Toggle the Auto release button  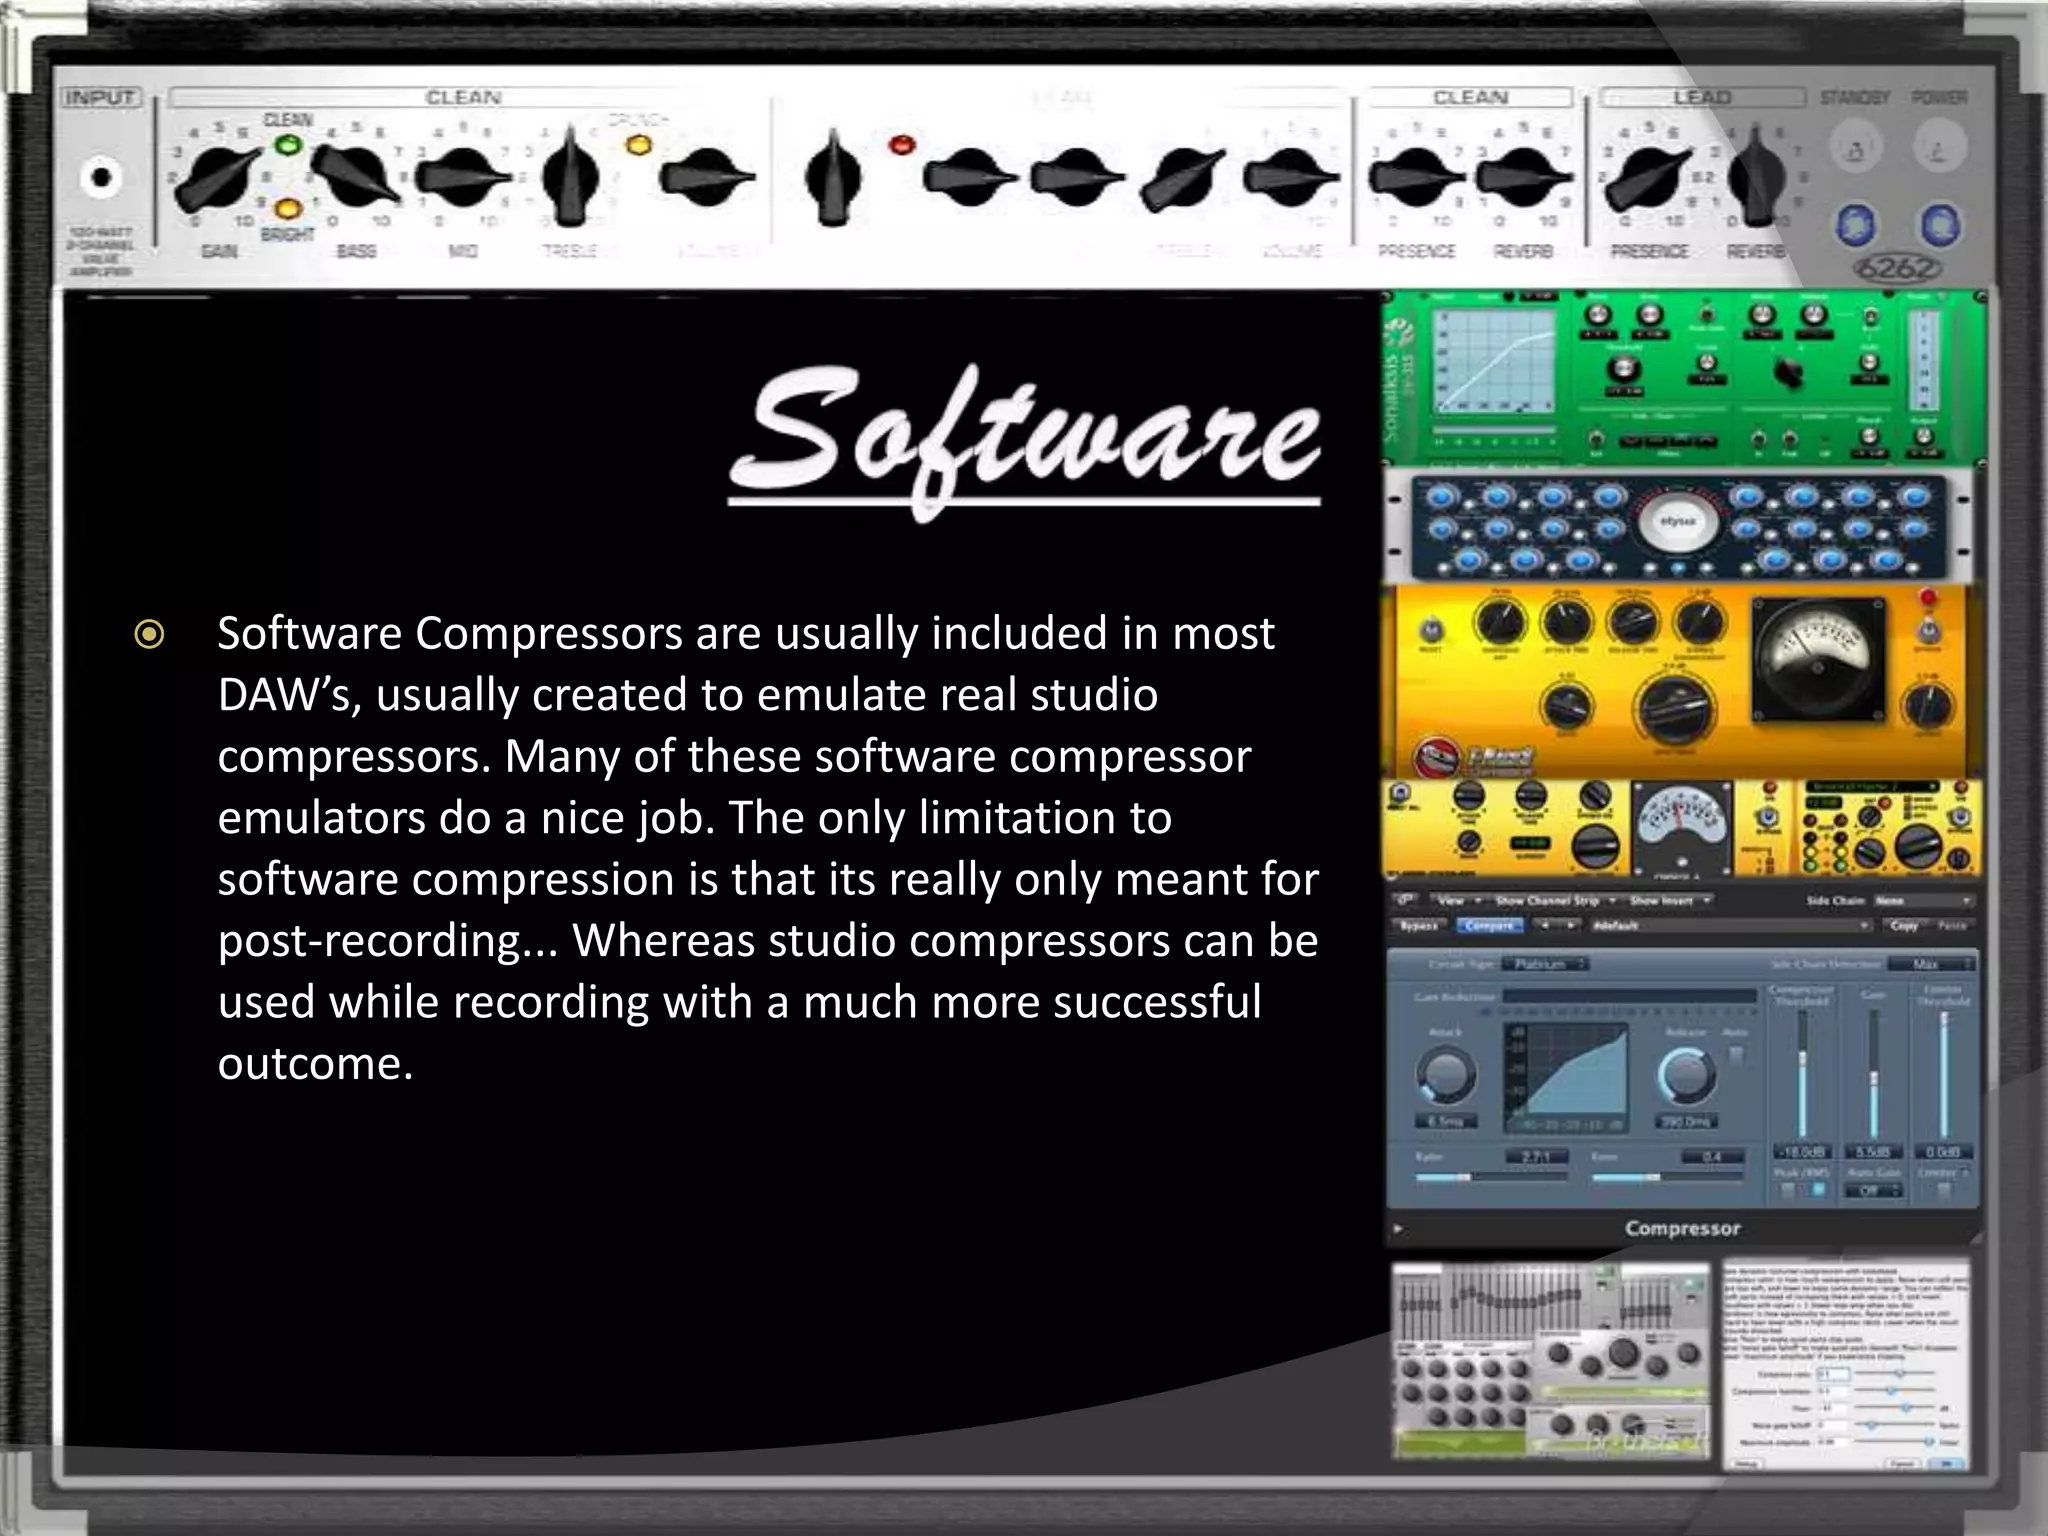pos(1736,1056)
